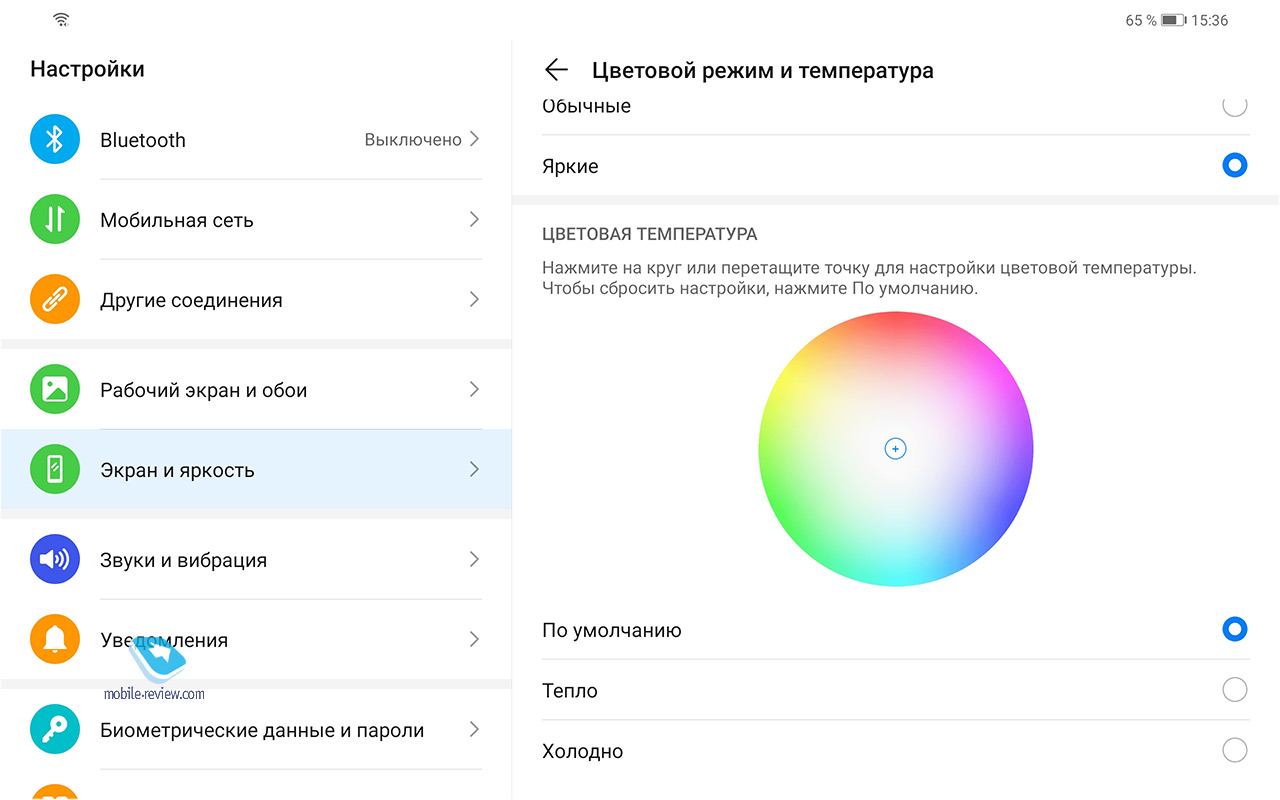Tap the Тепло label text
Screen dimensions: 1280x800
click(x=570, y=691)
